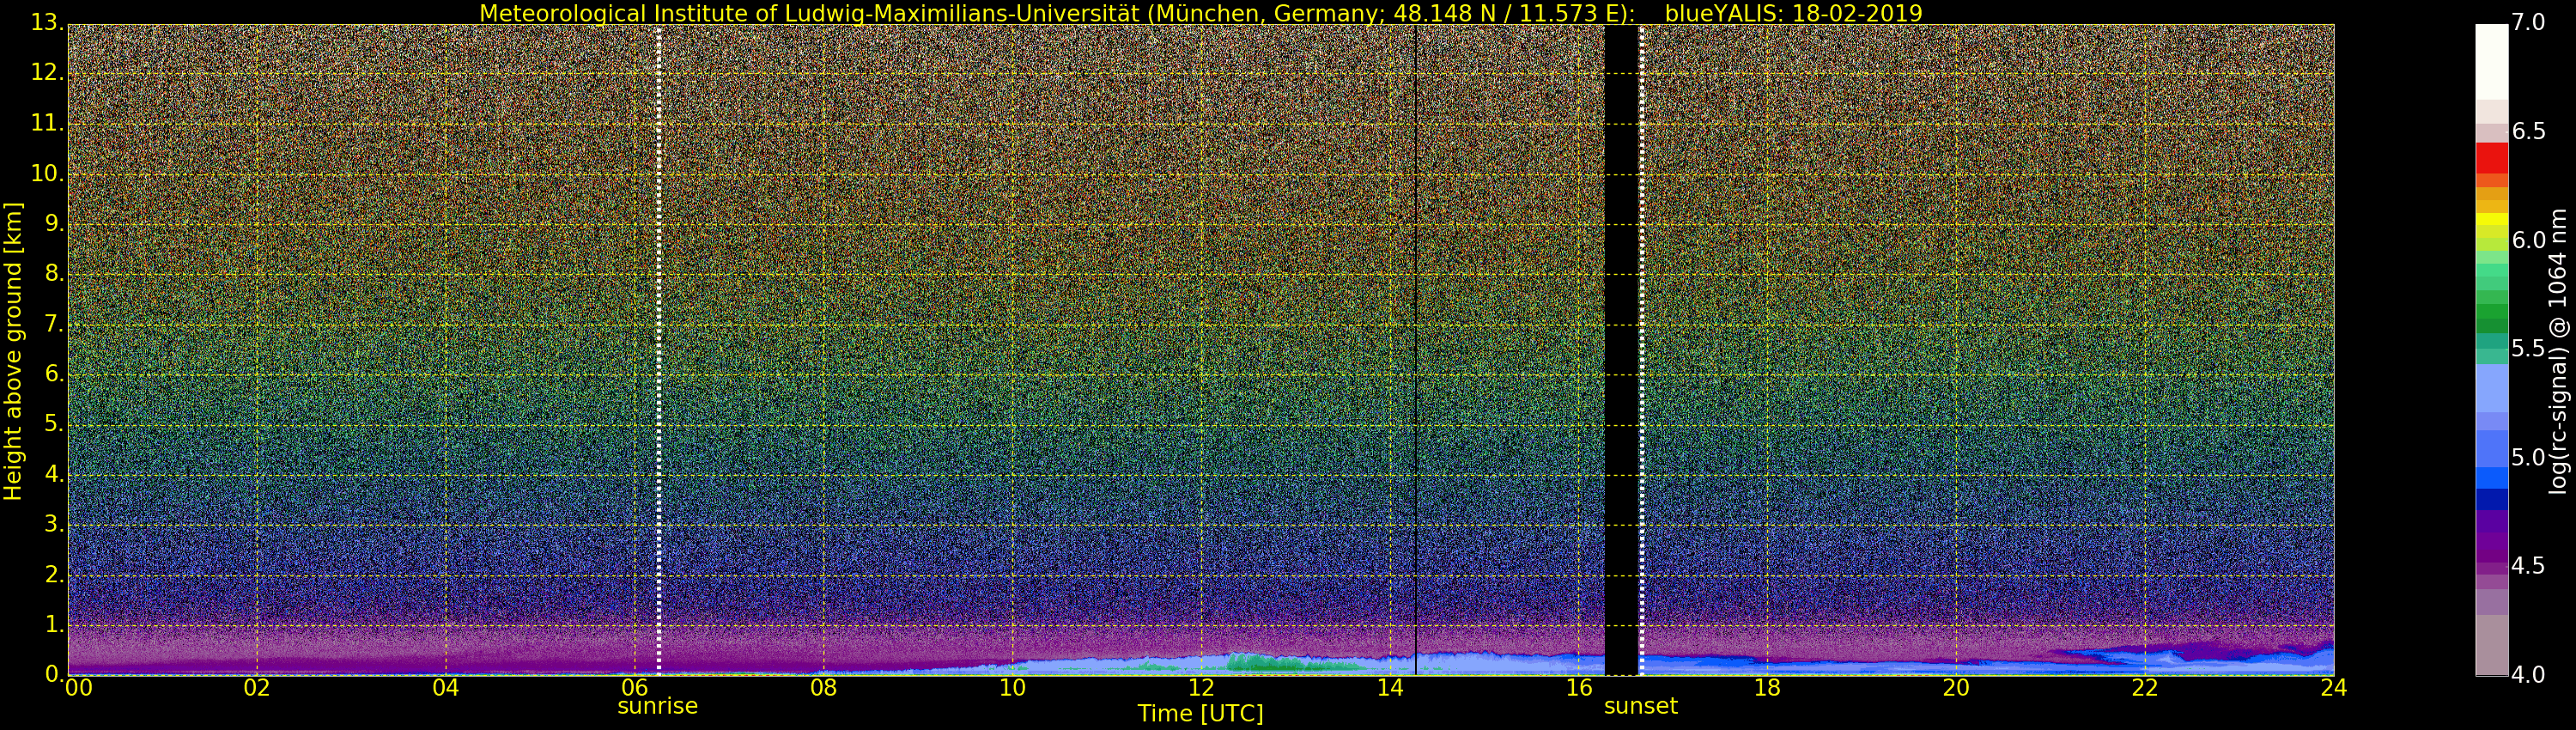Image resolution: width=2576 pixels, height=730 pixels.
Task: Click the time tick label '22'
Action: (2145, 687)
